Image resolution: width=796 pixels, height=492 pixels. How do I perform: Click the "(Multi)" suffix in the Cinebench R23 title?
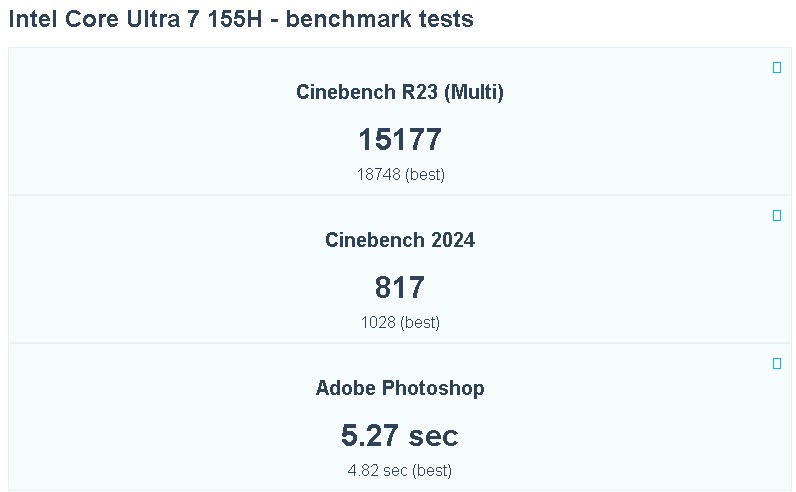(x=474, y=93)
